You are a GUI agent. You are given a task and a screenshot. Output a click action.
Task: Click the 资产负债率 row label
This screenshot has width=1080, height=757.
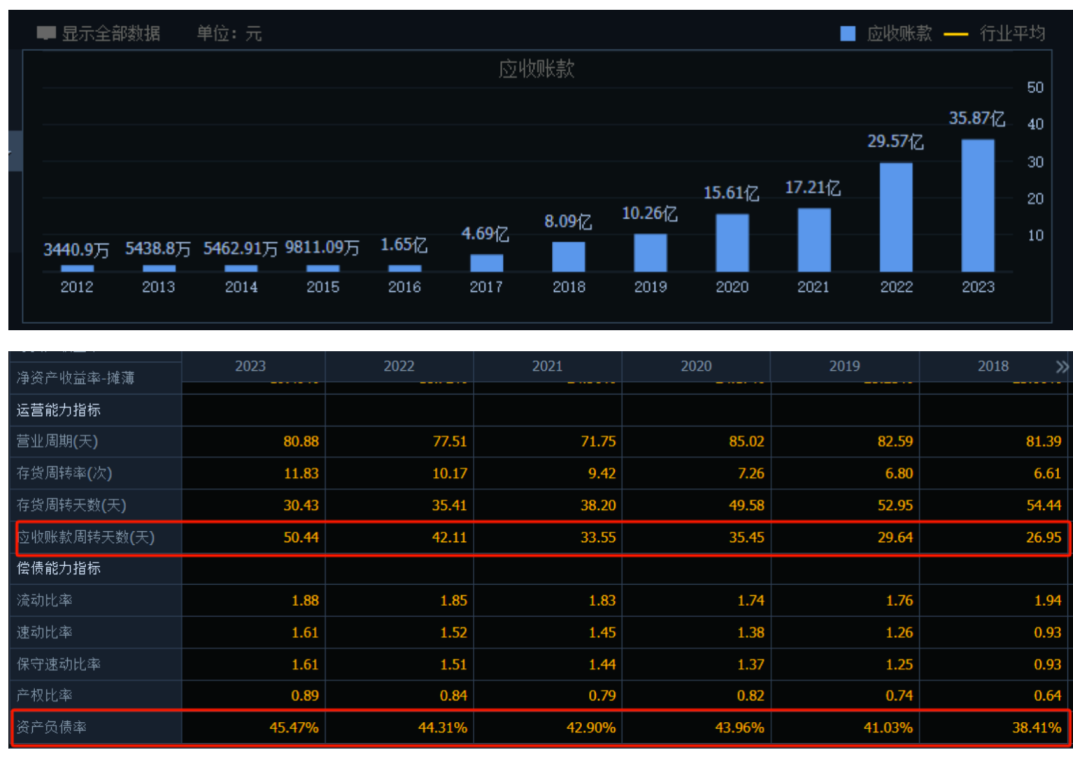[52, 727]
